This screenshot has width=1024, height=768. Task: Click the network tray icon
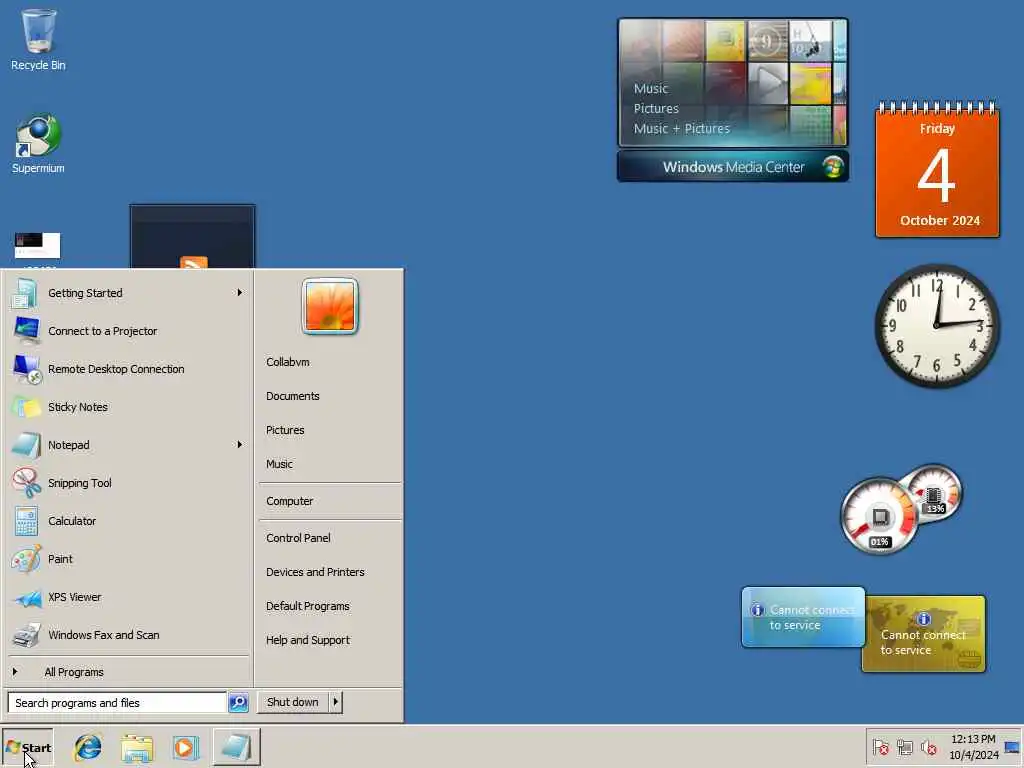click(x=904, y=747)
